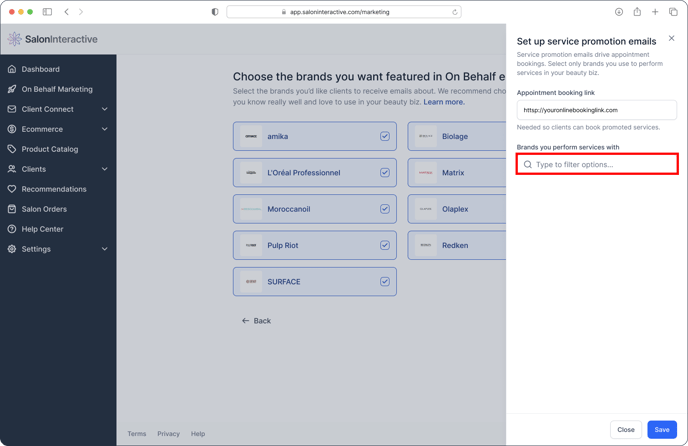Click the Product Catalog tag icon
The image size is (688, 446).
pyautogui.click(x=12, y=149)
